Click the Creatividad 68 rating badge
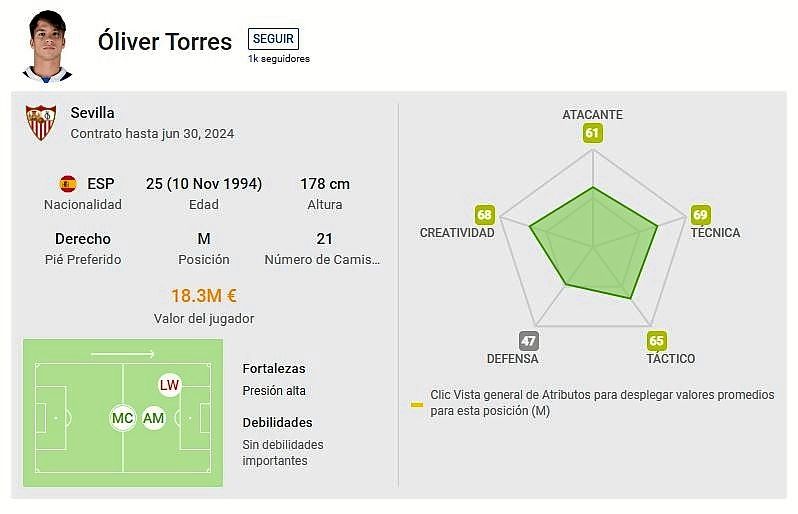The width and height of the screenshot is (798, 514). point(485,215)
